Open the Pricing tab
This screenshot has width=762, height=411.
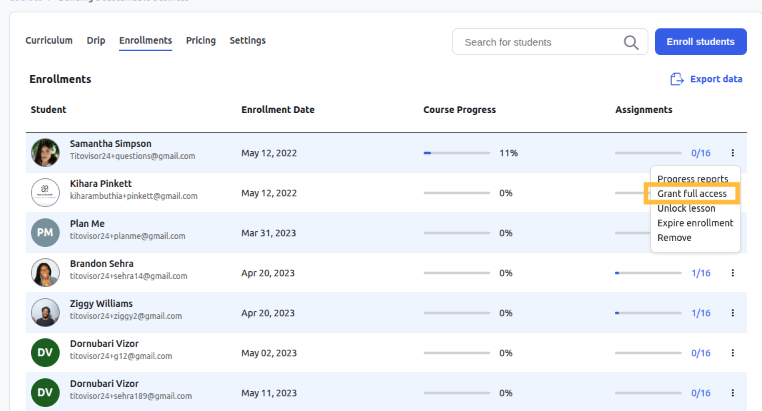[x=201, y=40]
